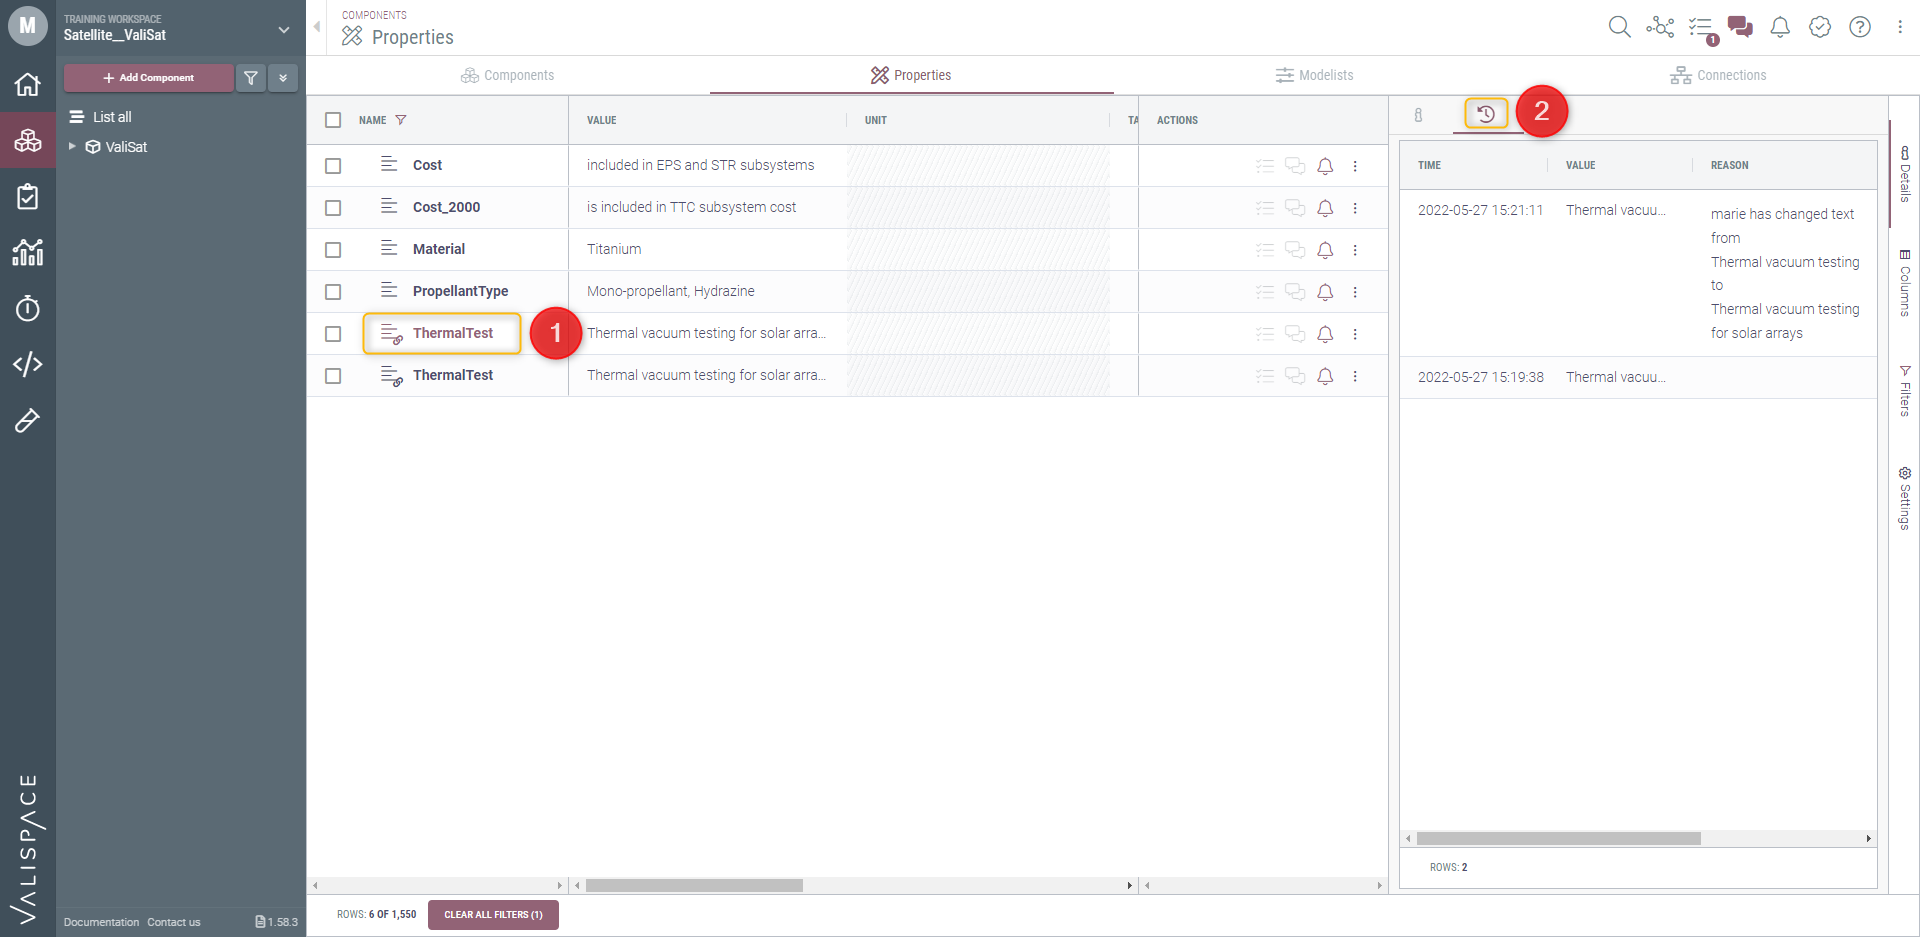The width and height of the screenshot is (1920, 937).
Task: Open the details tab icon in side panel
Action: click(1418, 115)
